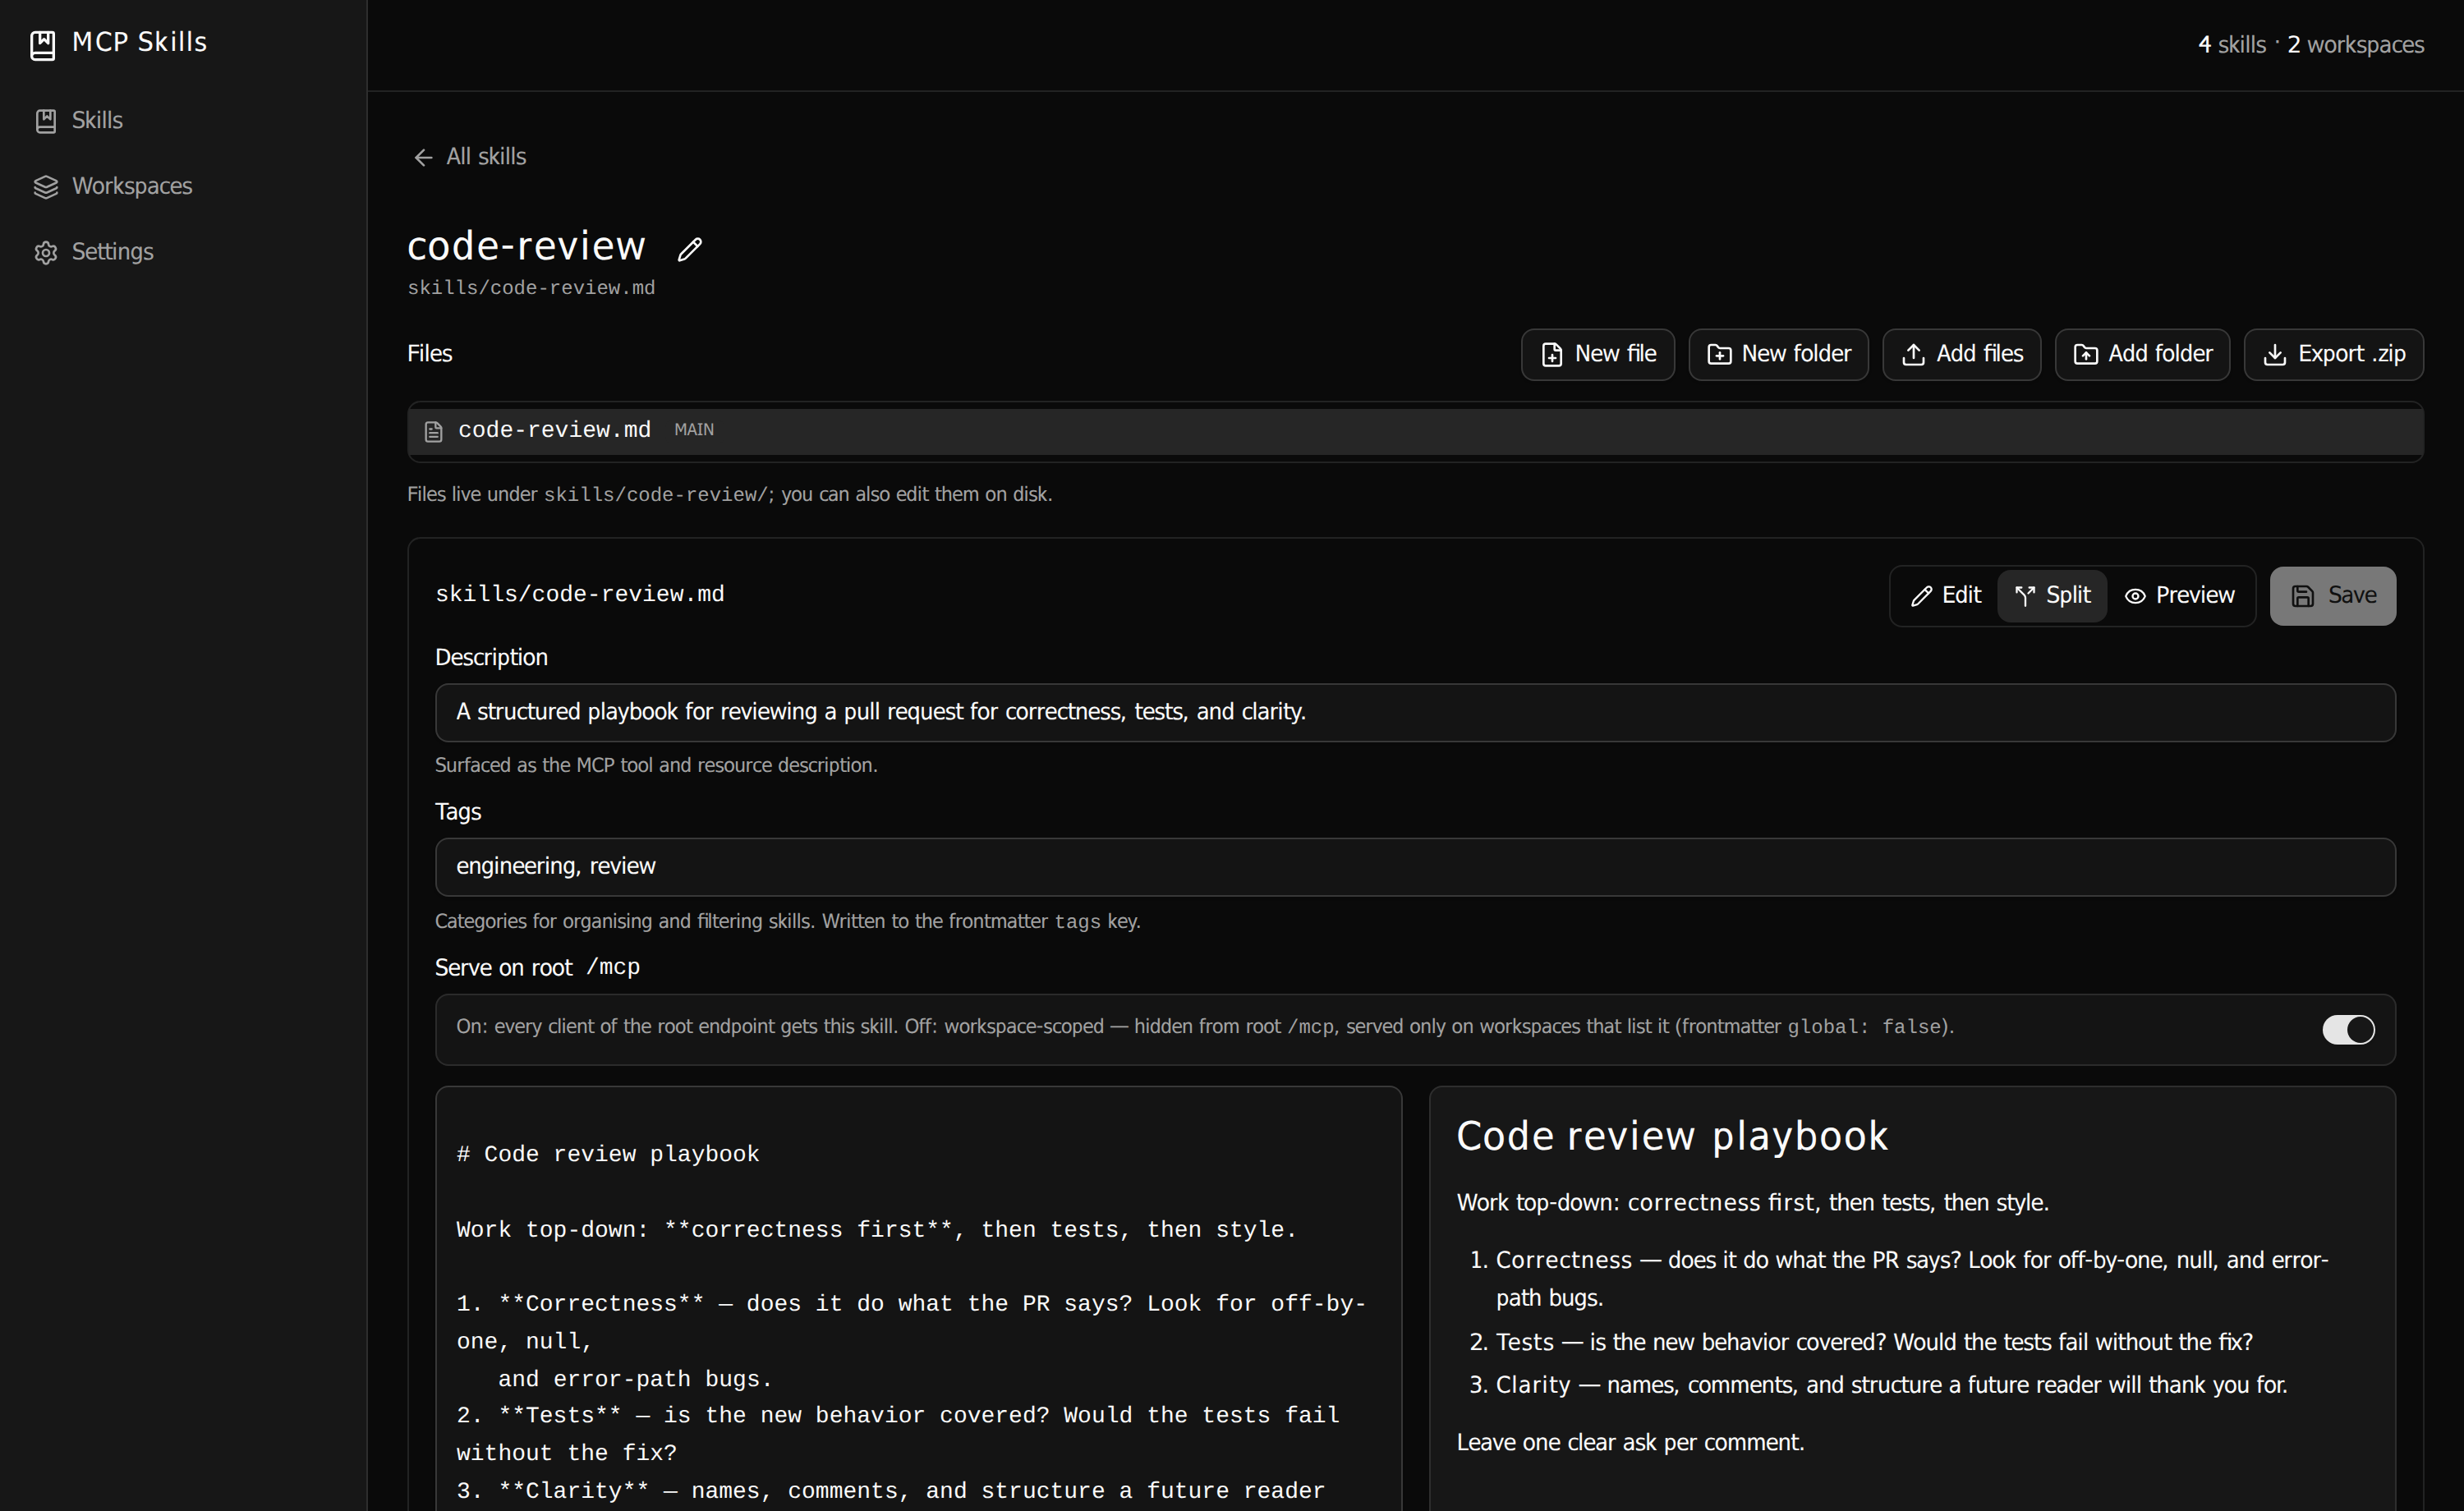Click the MCP Skills logo icon

click(43, 45)
